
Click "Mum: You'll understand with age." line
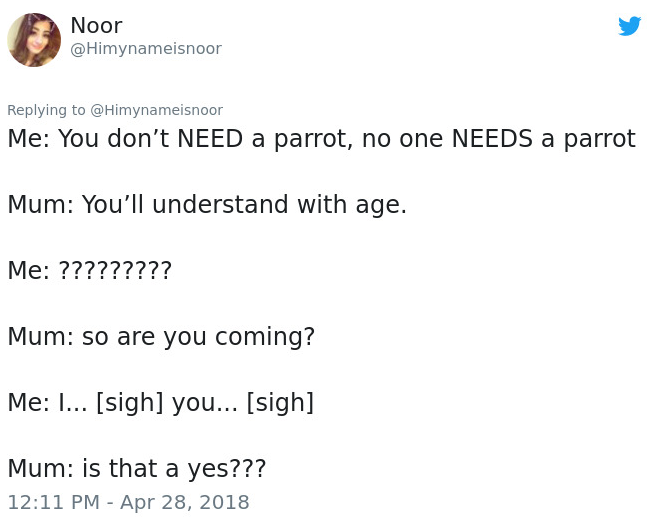pyautogui.click(x=207, y=205)
